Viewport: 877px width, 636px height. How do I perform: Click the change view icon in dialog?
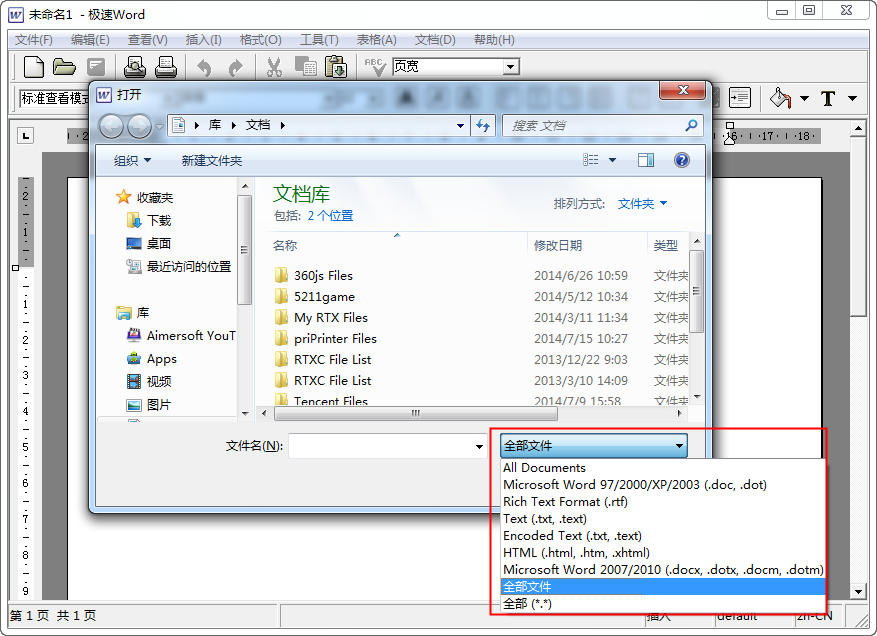pyautogui.click(x=591, y=160)
